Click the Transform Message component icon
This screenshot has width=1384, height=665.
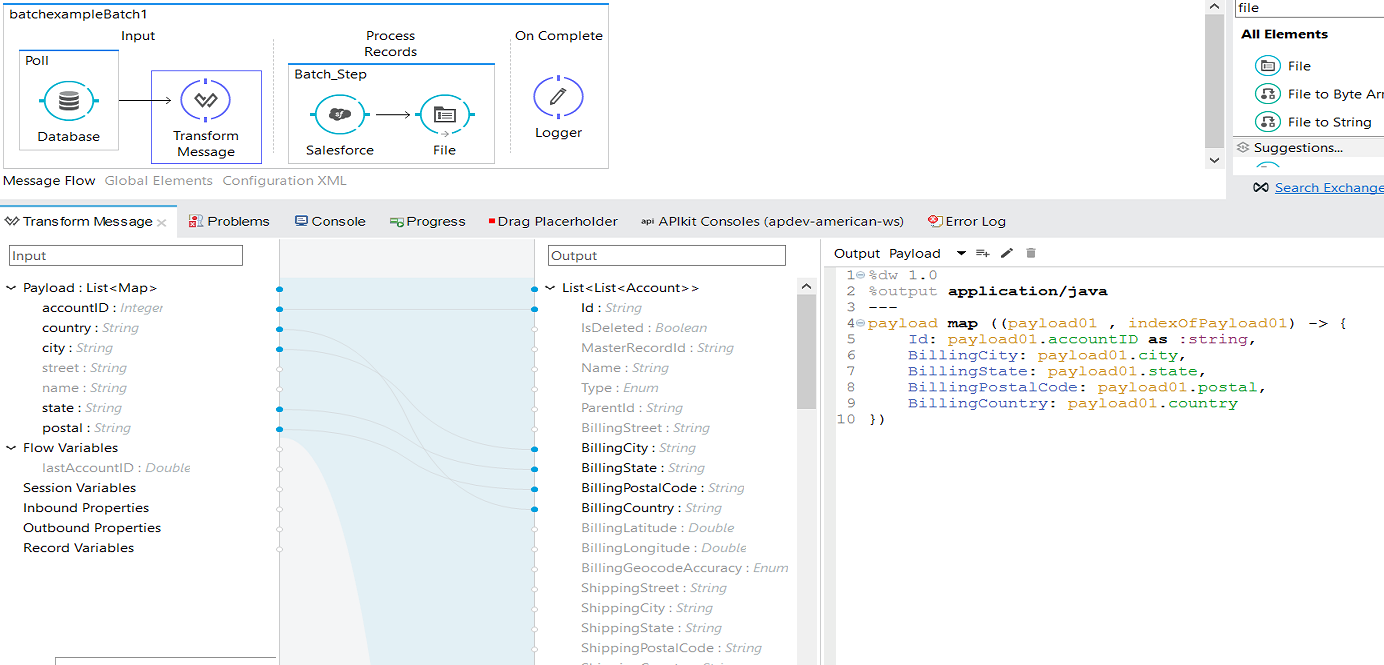pos(205,100)
